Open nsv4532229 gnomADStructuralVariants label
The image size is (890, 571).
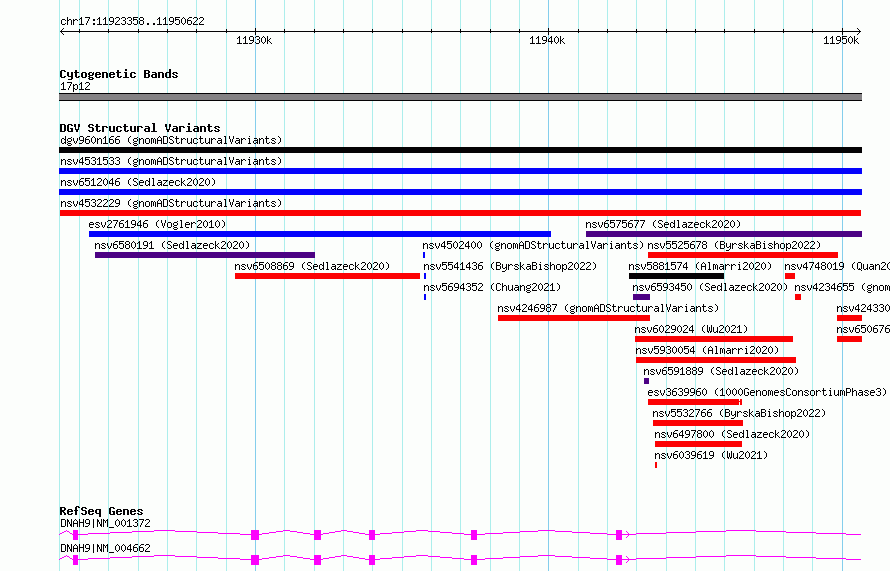tap(171, 203)
